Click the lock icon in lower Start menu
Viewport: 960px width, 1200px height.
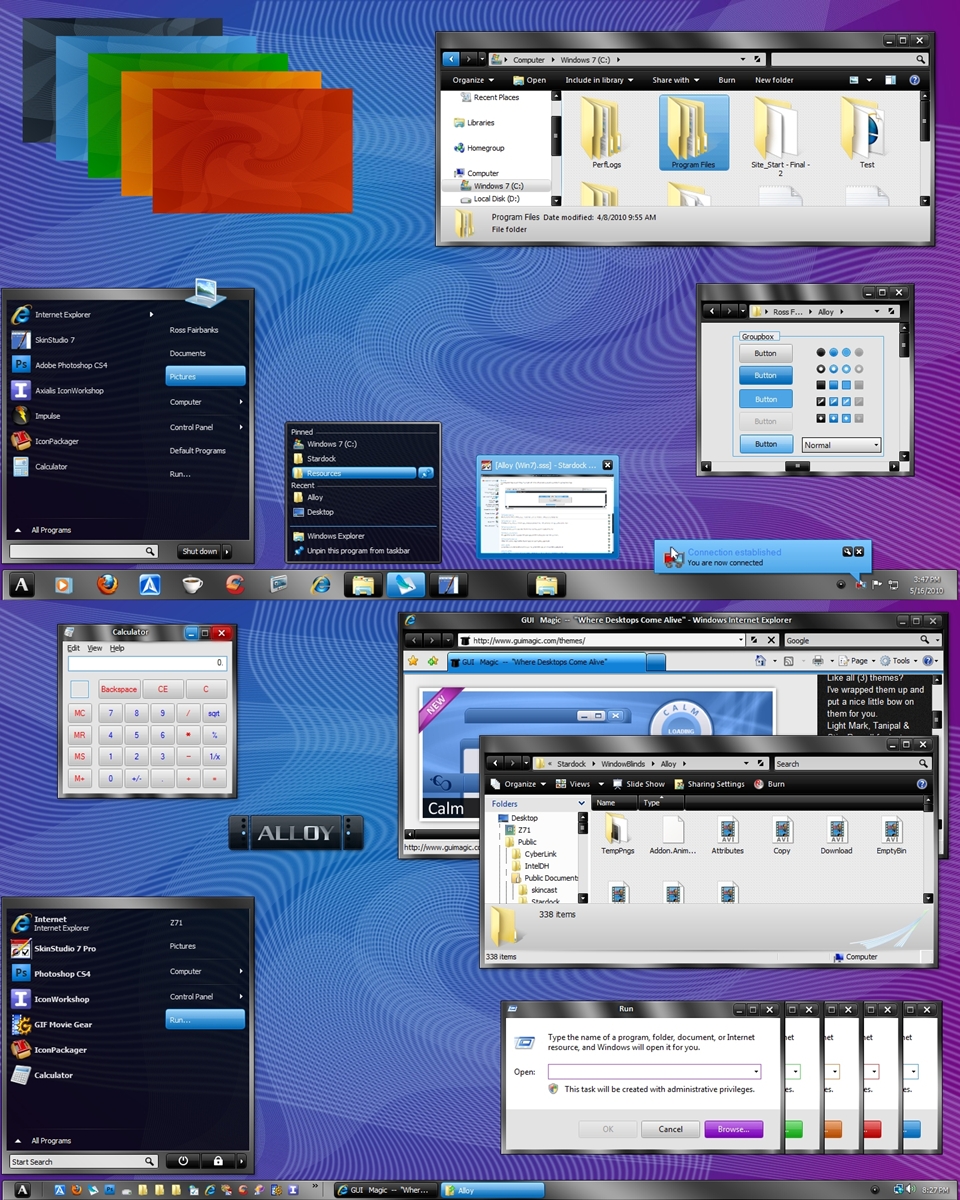(x=218, y=1161)
